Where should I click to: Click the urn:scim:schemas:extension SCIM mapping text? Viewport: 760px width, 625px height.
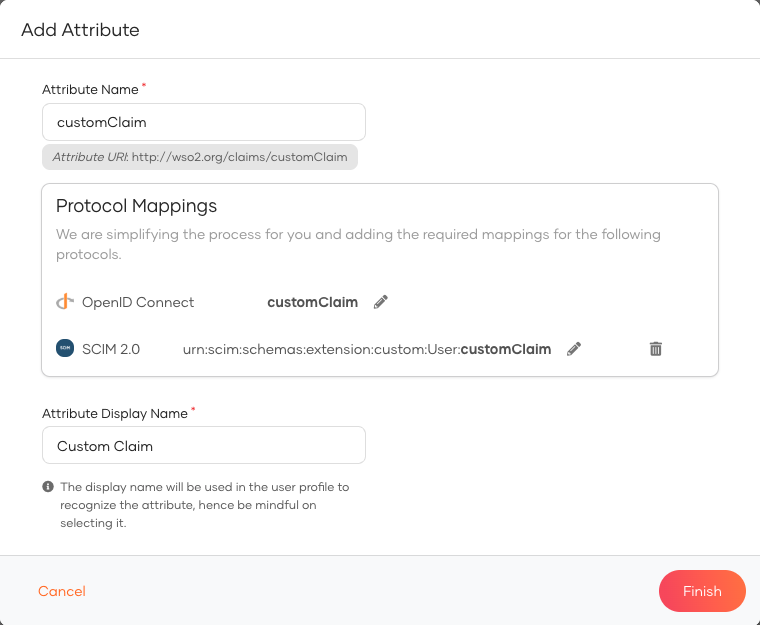(367, 349)
